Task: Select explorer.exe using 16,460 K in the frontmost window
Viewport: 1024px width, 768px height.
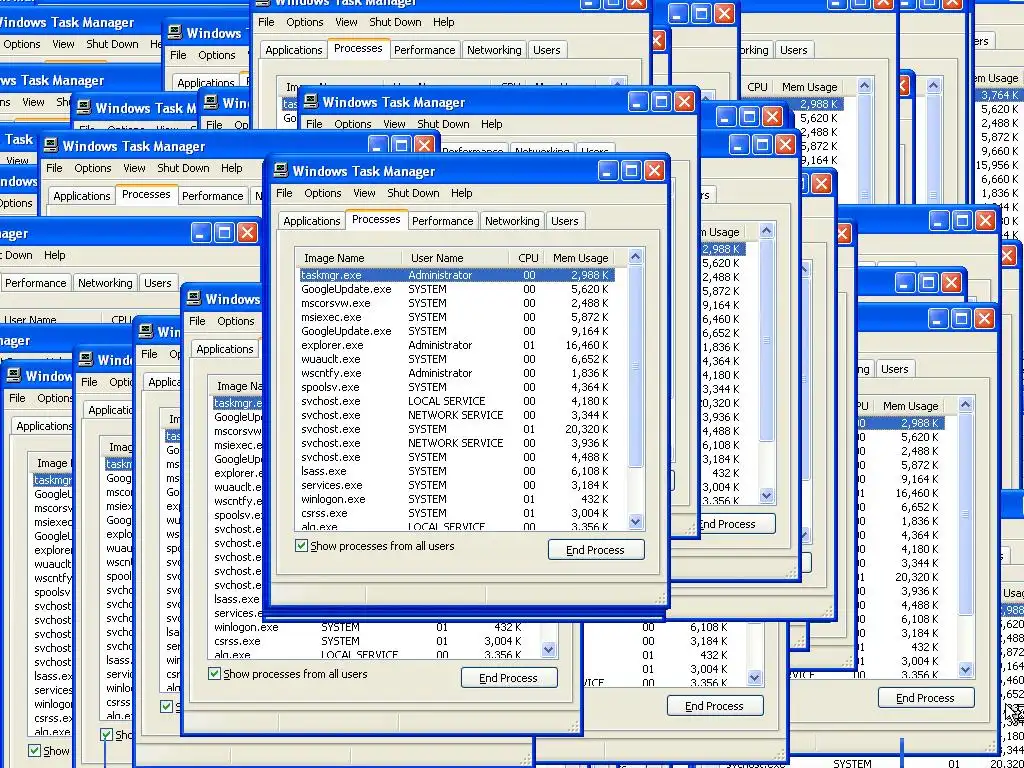Action: (x=456, y=345)
